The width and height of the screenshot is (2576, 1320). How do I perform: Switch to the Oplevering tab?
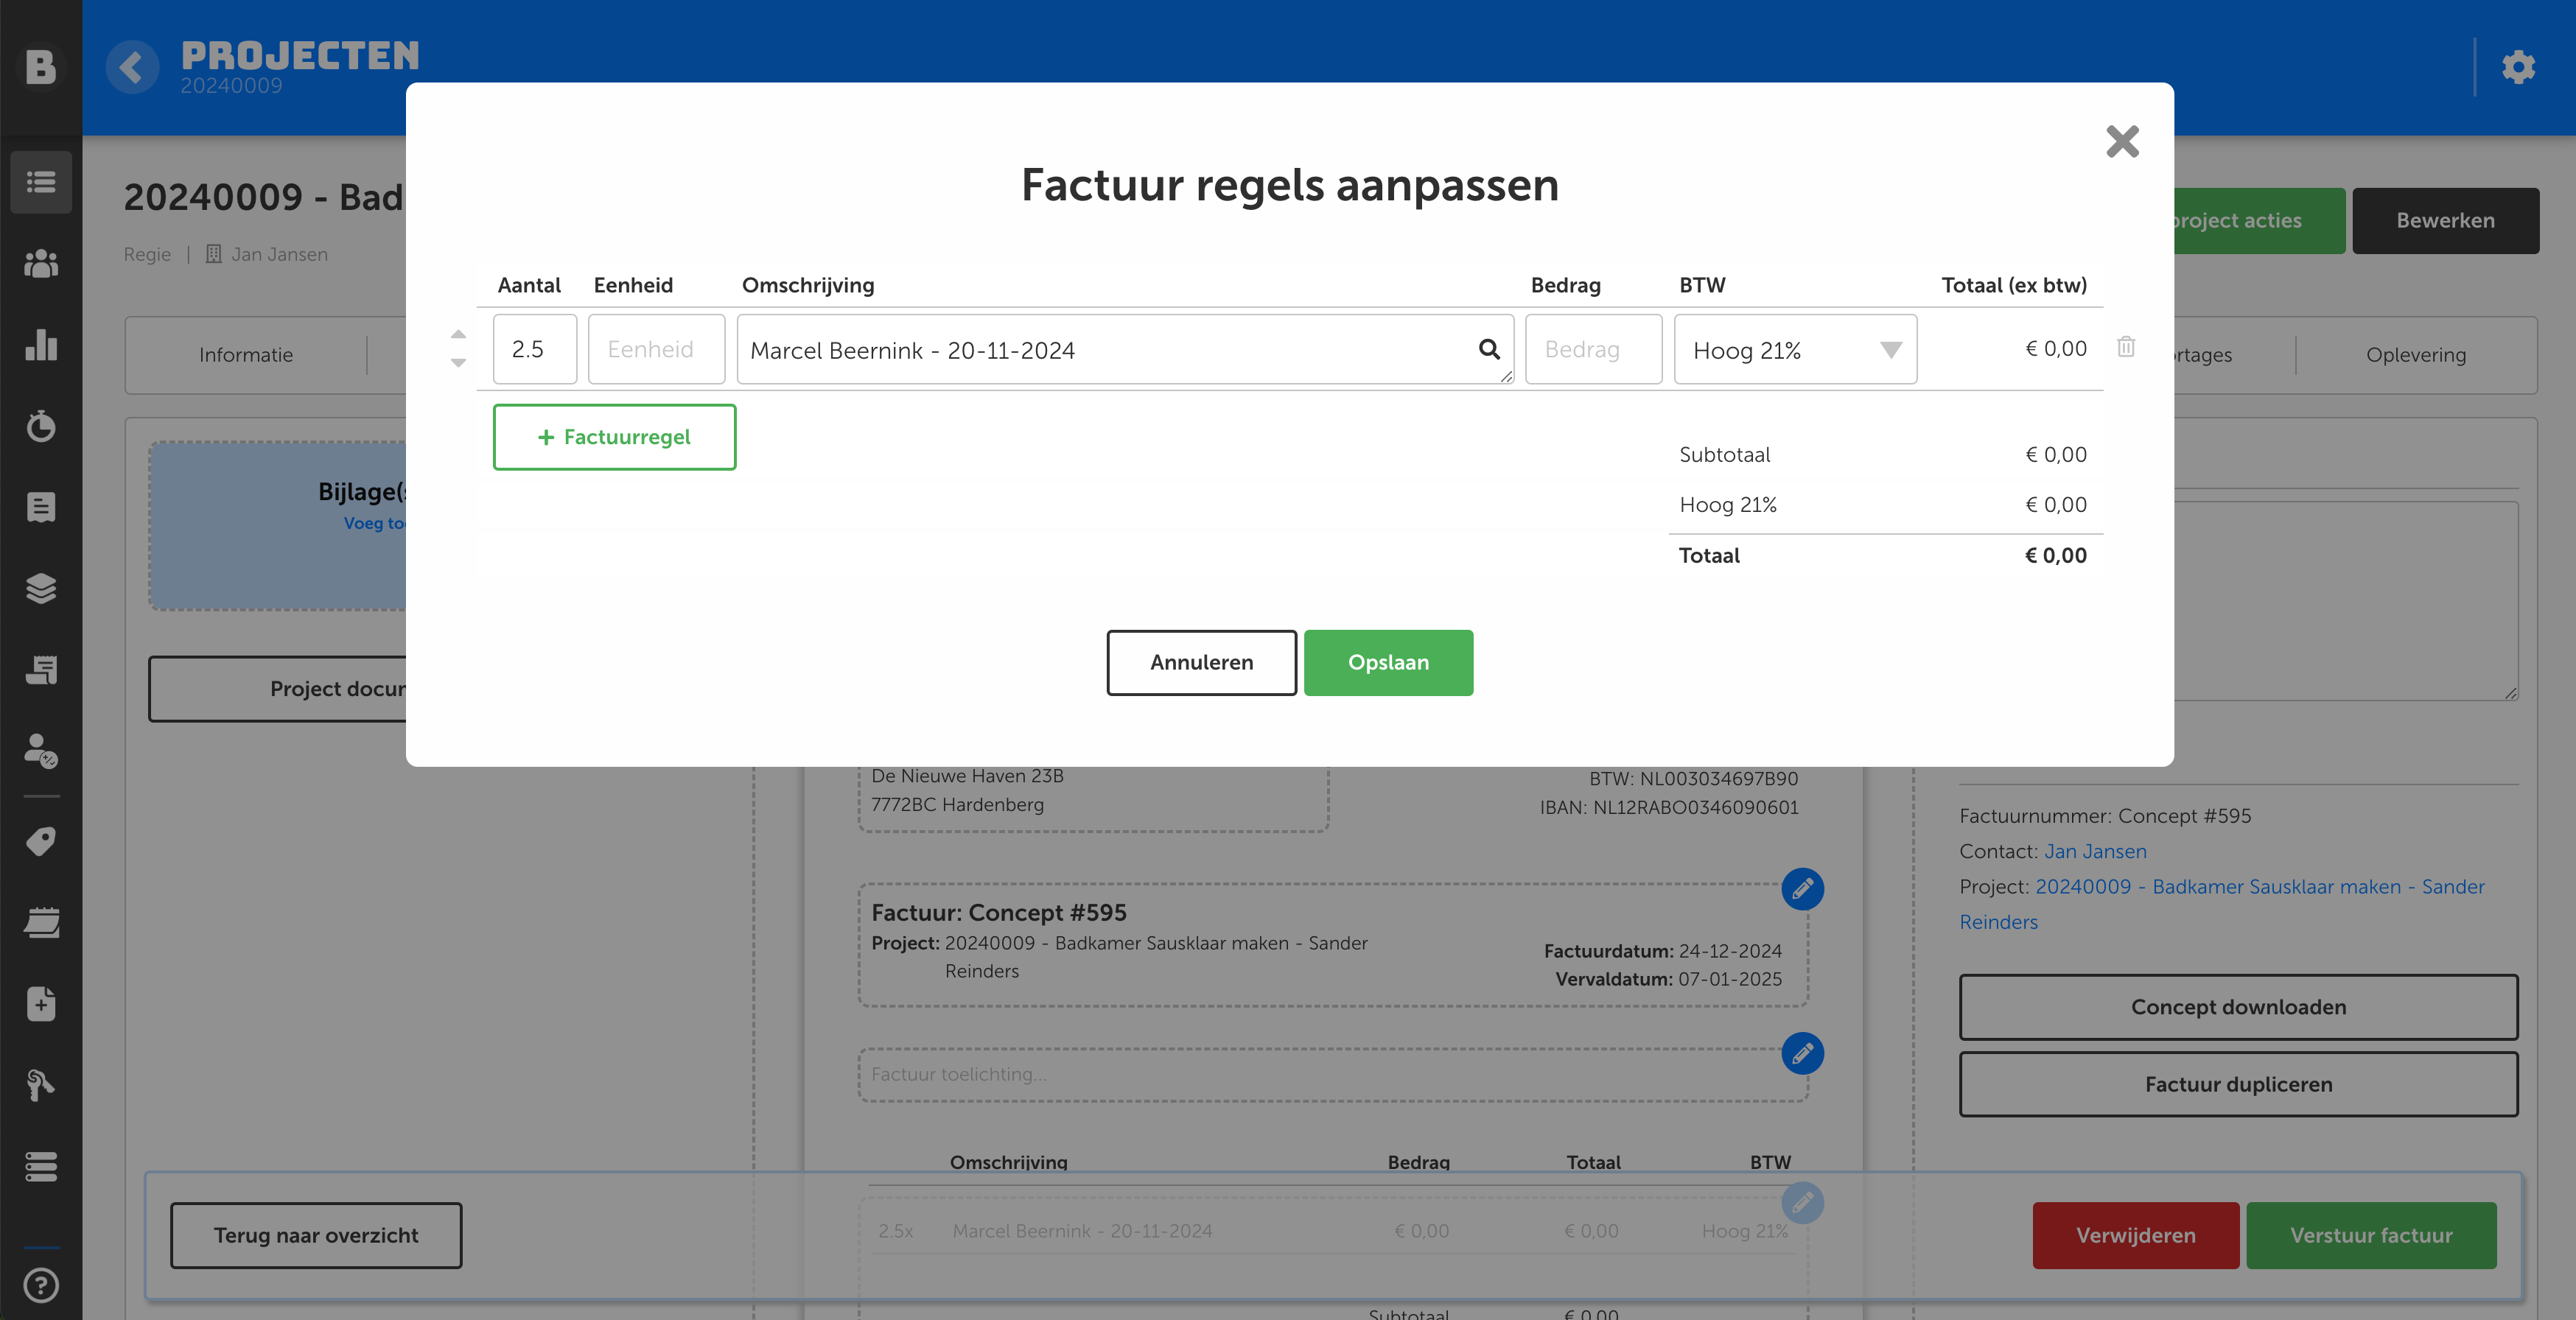[x=2415, y=355]
